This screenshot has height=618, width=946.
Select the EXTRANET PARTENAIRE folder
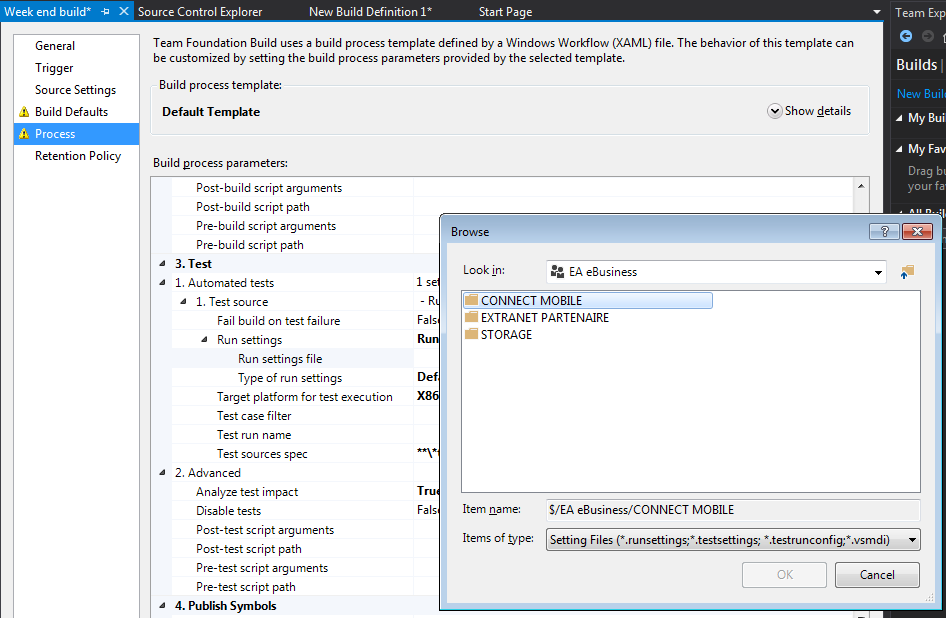click(537, 317)
